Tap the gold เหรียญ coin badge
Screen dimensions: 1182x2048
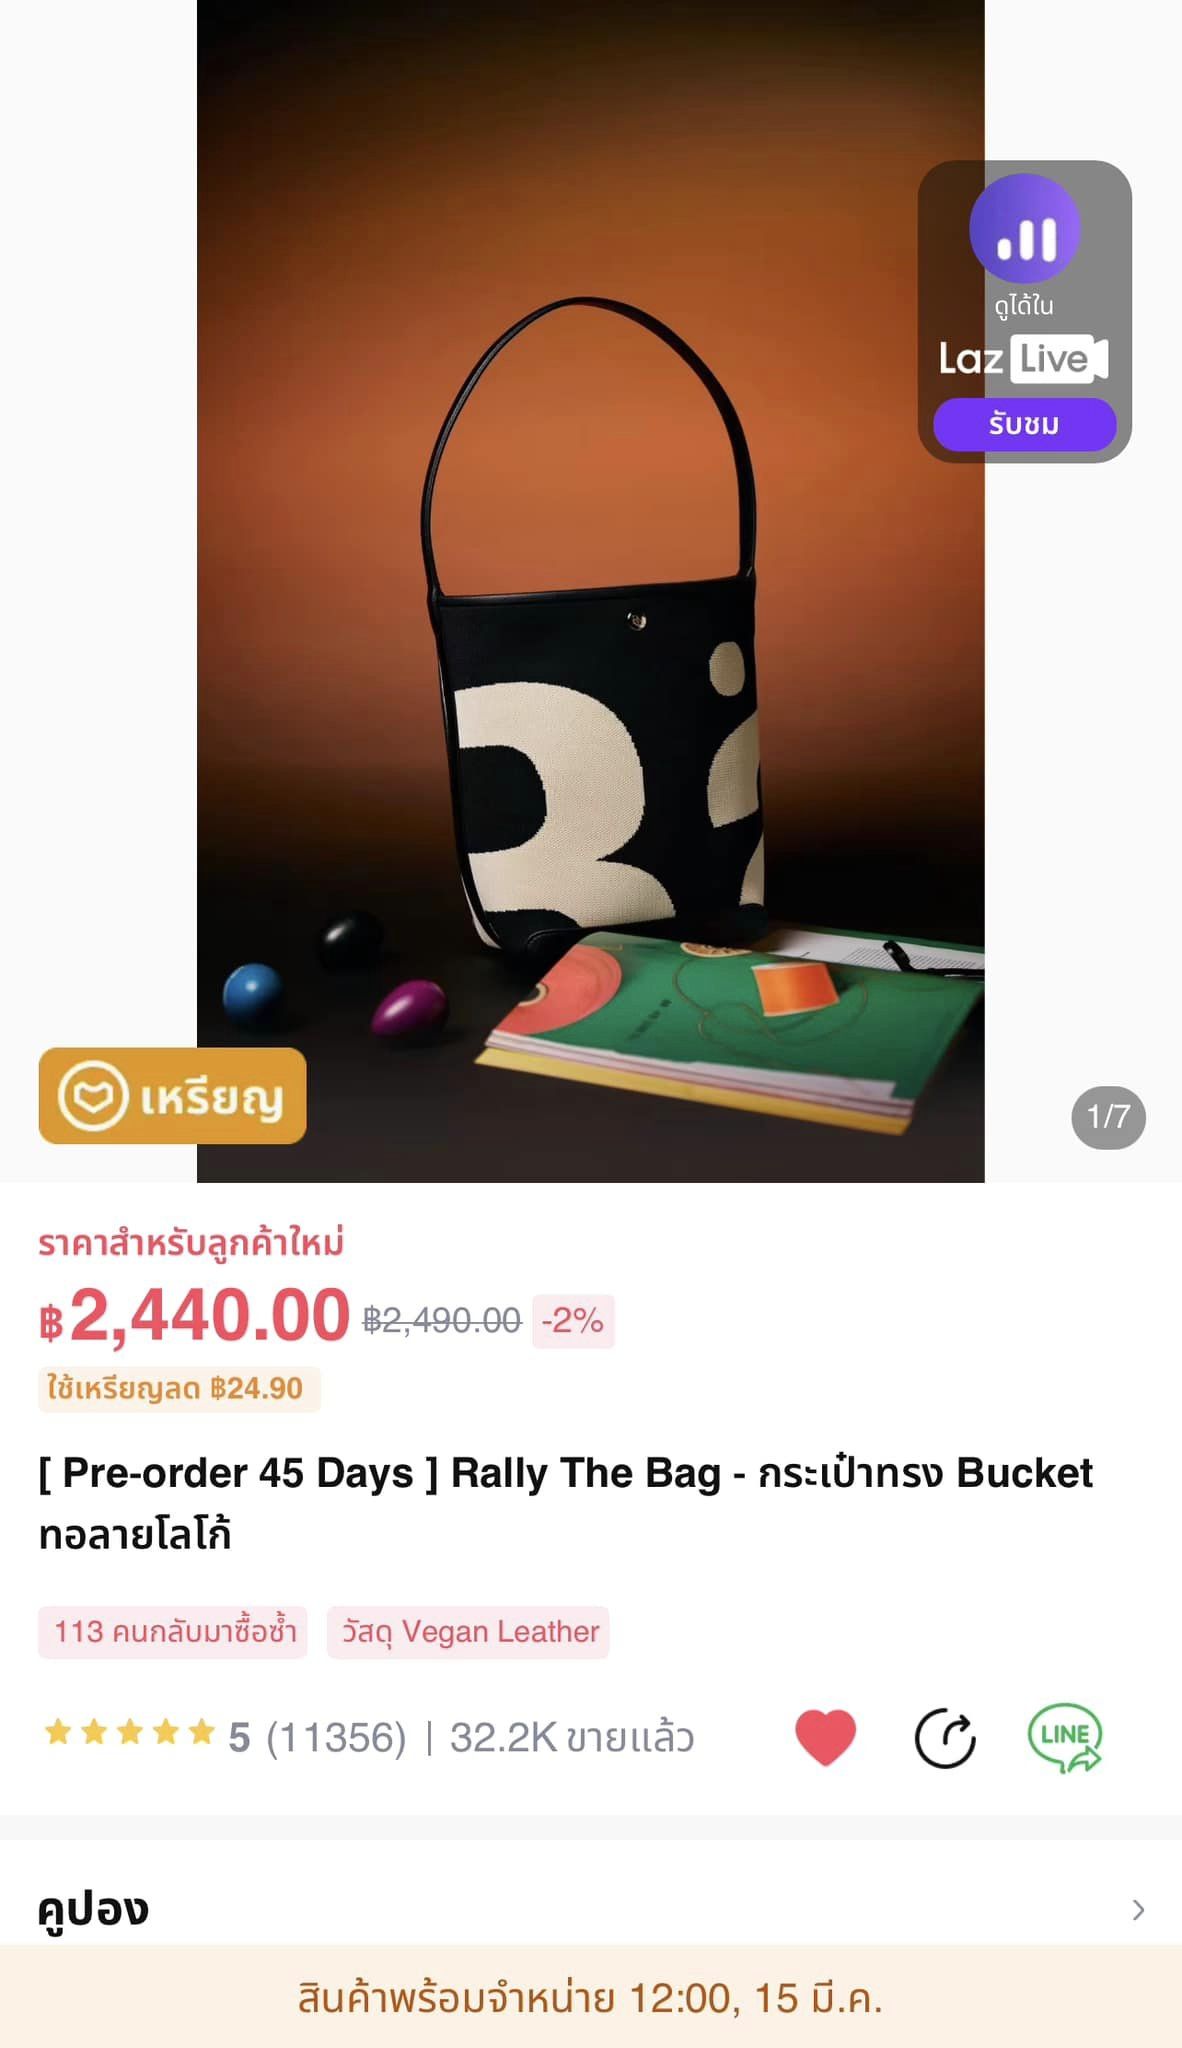[x=172, y=1096]
